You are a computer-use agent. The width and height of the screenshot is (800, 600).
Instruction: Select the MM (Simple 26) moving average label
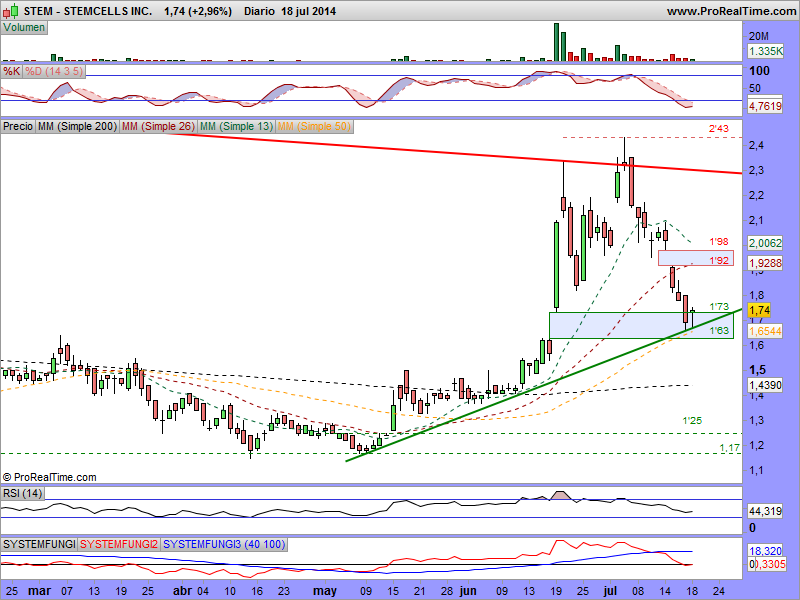[158, 126]
